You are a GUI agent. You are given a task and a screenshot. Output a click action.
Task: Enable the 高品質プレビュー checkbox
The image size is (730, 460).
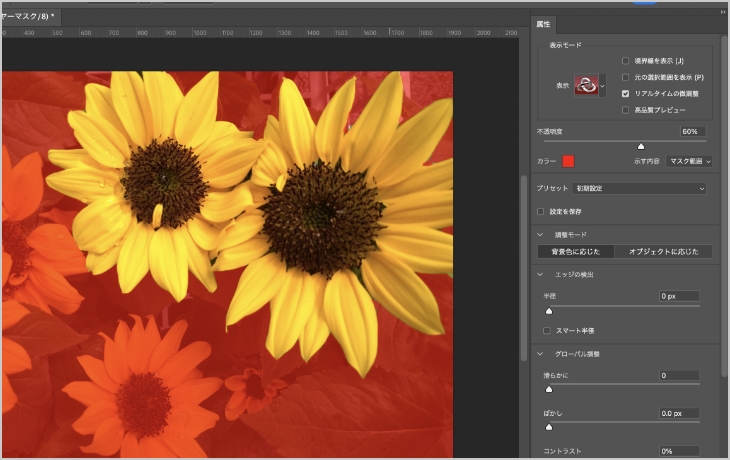point(625,110)
